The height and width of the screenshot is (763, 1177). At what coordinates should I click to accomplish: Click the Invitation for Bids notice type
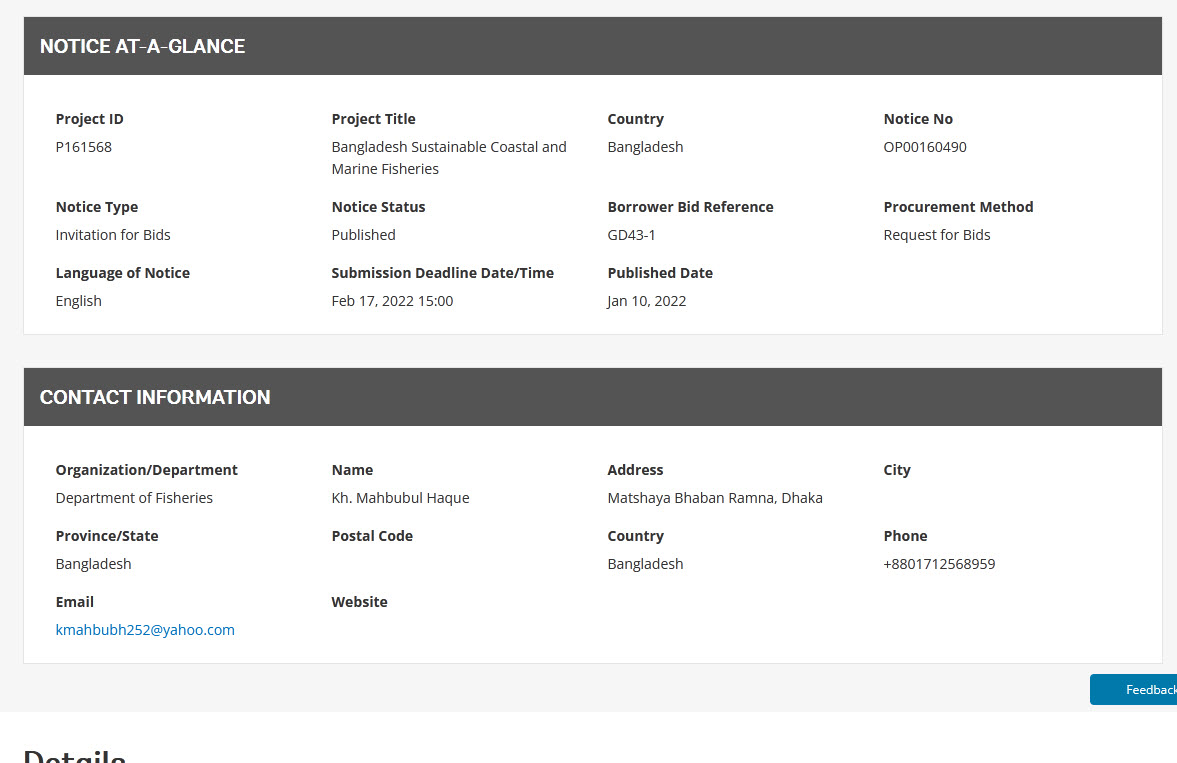click(x=113, y=235)
